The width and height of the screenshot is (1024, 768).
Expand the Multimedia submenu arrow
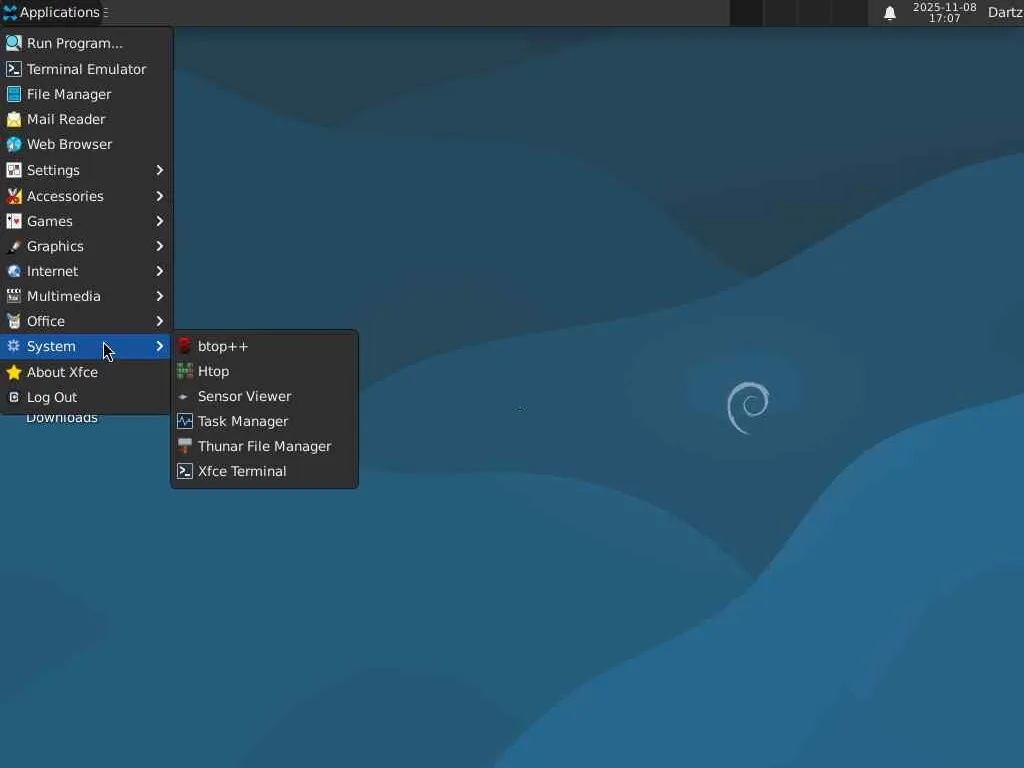pyautogui.click(x=159, y=296)
